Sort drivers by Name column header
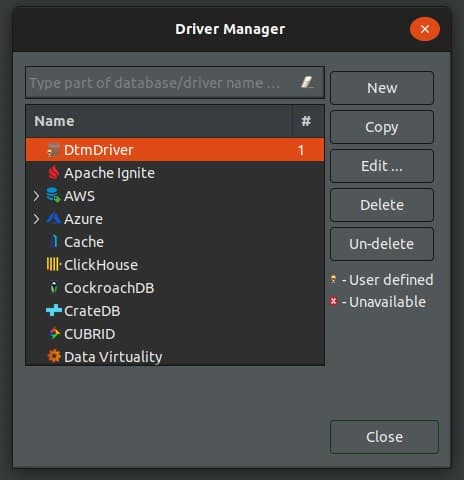This screenshot has width=464, height=480. pos(159,121)
